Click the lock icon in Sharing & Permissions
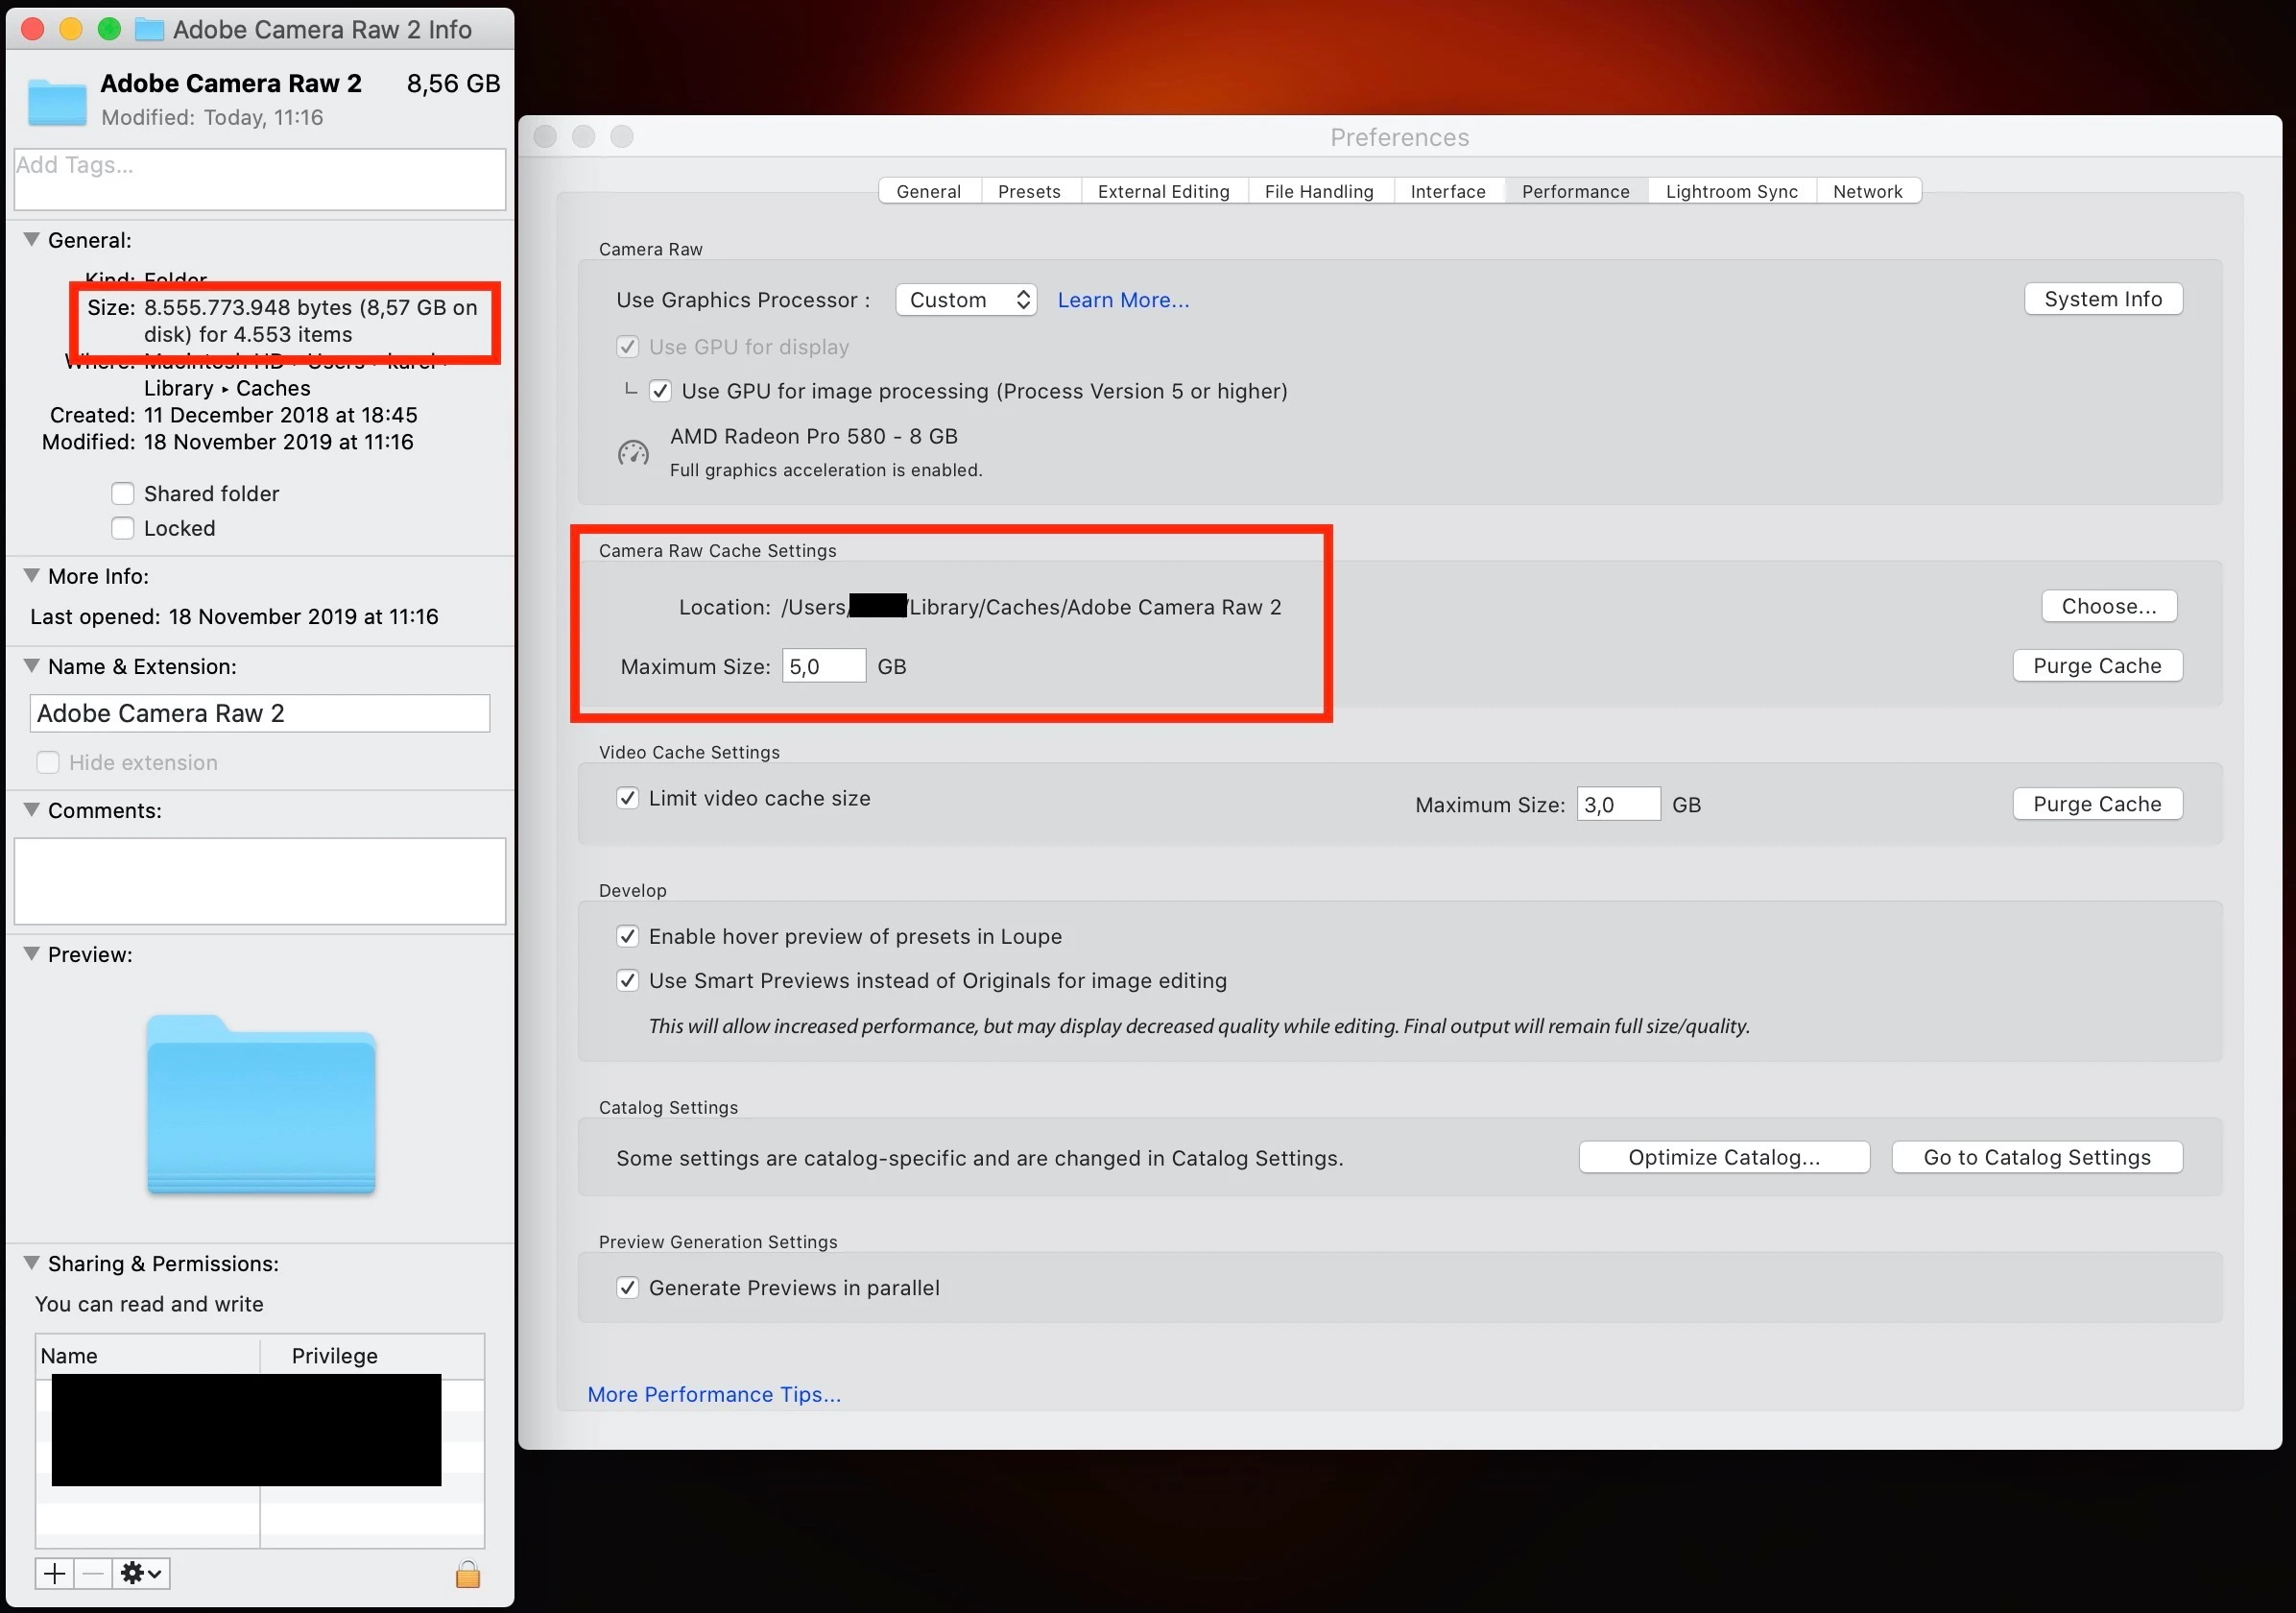2296x1613 pixels. [x=468, y=1574]
